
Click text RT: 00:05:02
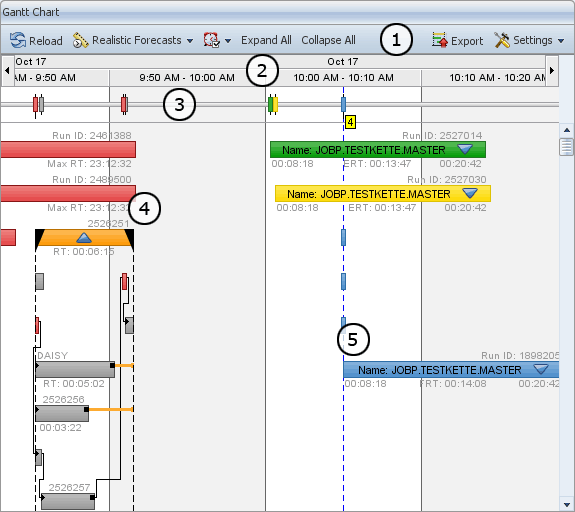(74, 384)
